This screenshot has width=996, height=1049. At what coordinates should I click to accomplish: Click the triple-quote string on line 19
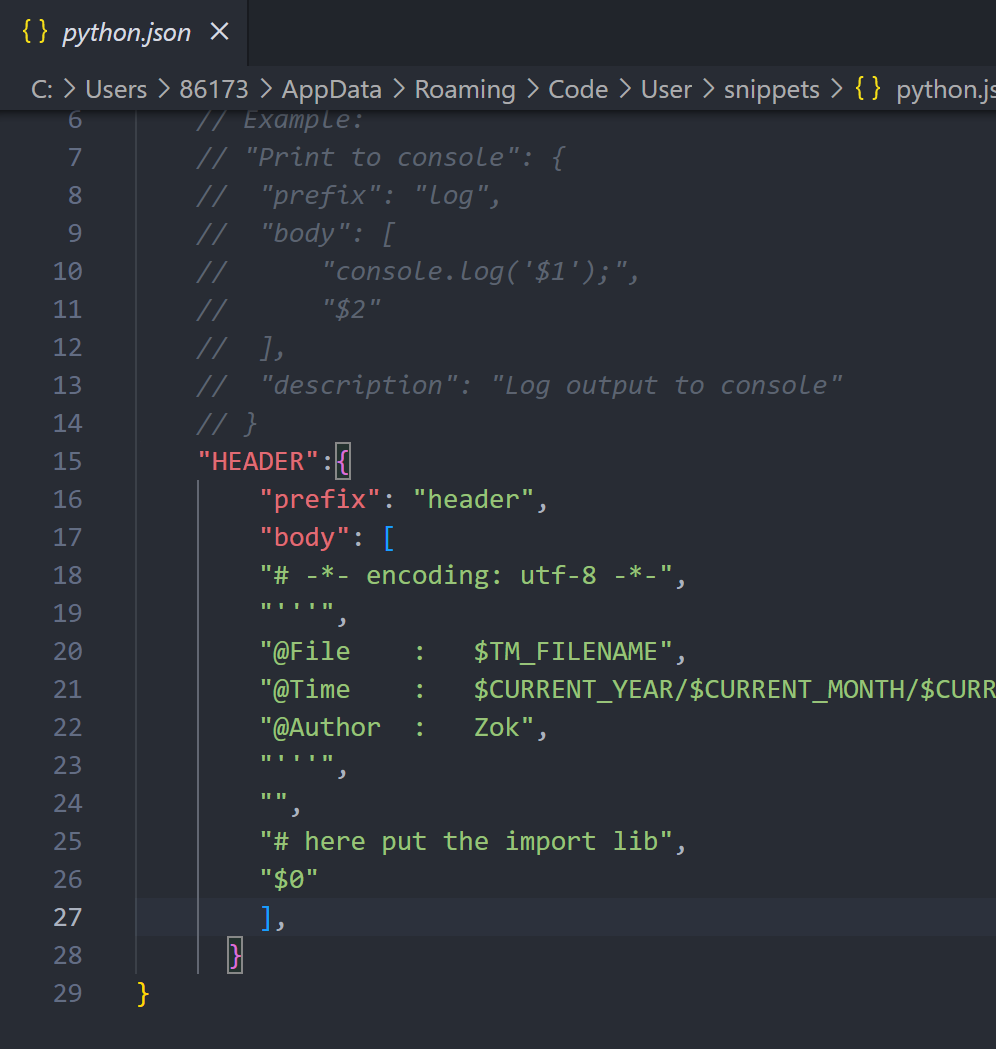296,609
